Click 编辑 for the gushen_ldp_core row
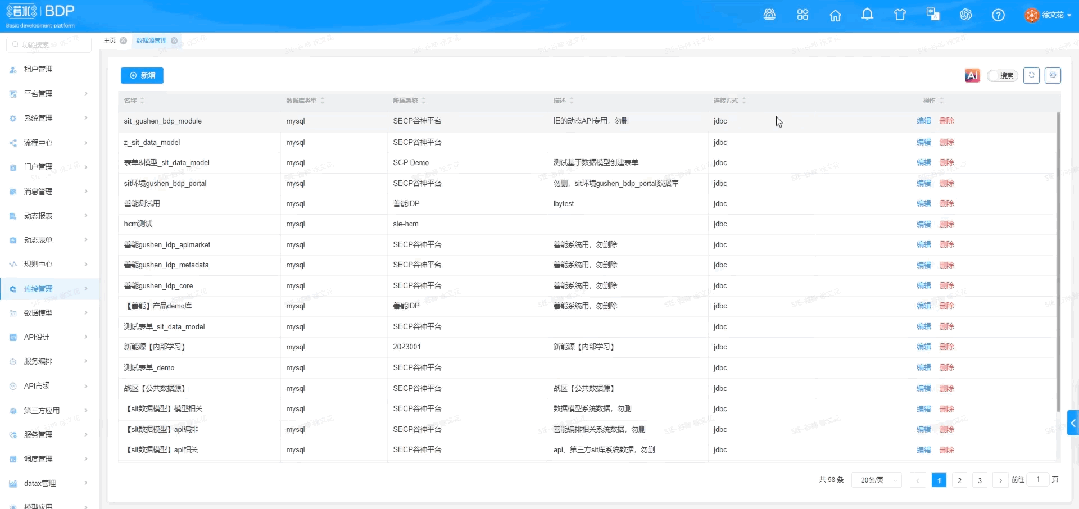The height and width of the screenshot is (509, 1079). click(923, 285)
